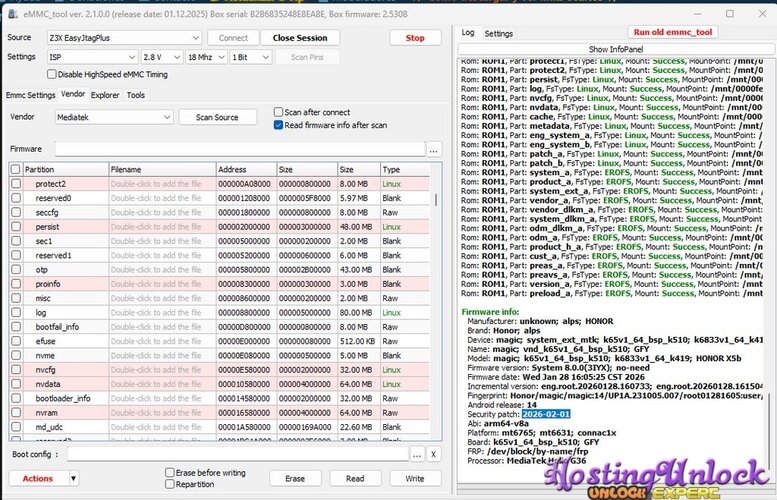Switch to Tools tab
This screenshot has height=500, width=777.
click(136, 95)
